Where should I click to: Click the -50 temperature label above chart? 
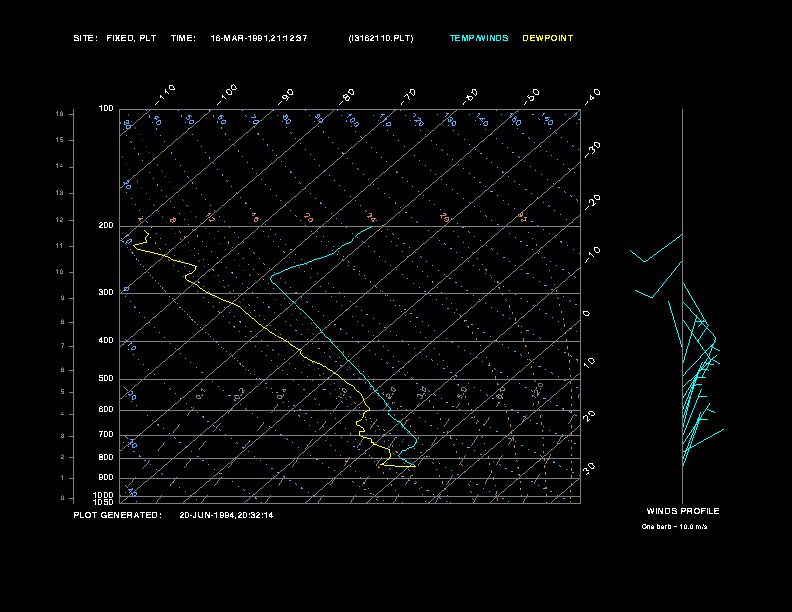[531, 97]
